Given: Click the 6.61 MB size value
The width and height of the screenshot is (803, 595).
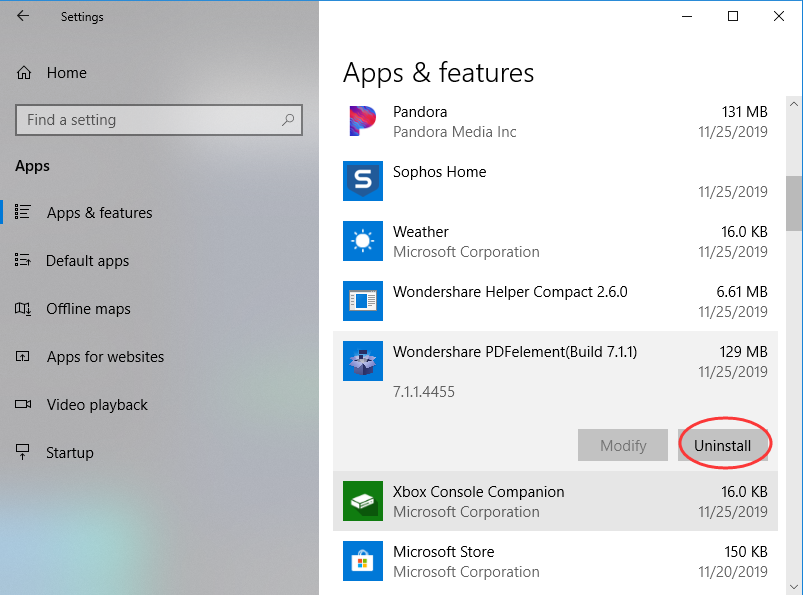Looking at the screenshot, I should [742, 291].
